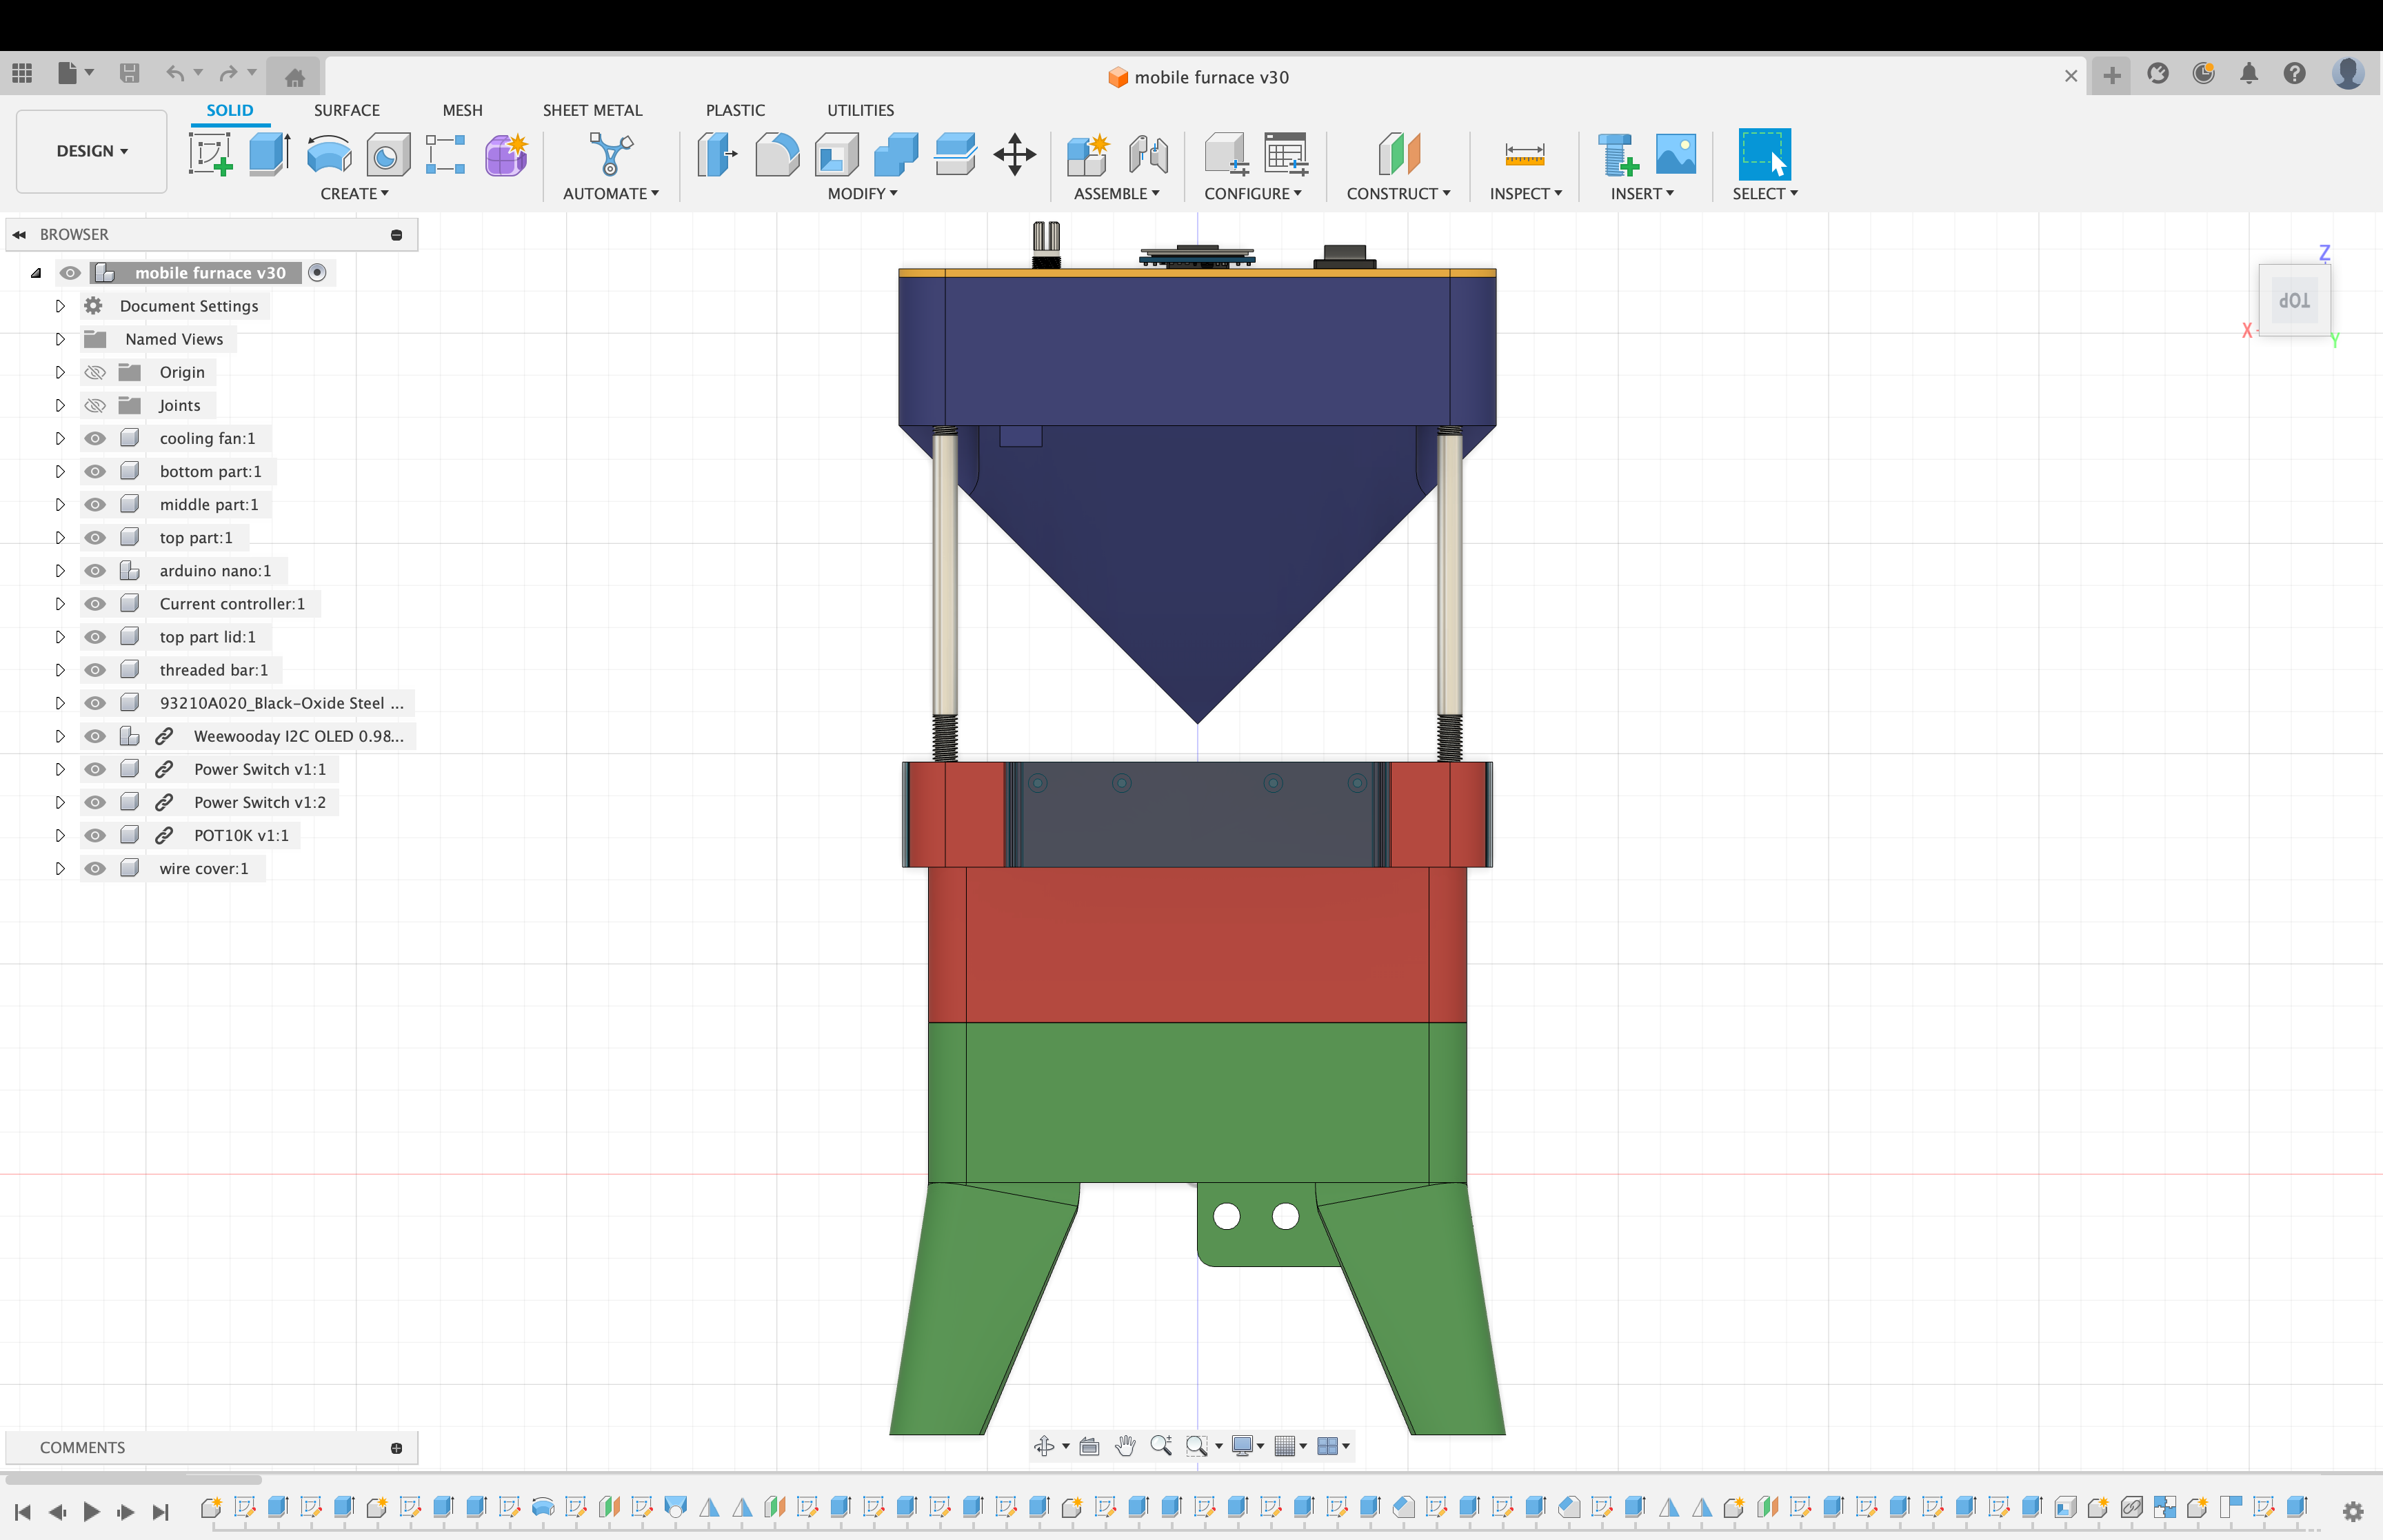This screenshot has height=1540, width=2383.
Task: Save the document with the Save icon
Action: [x=129, y=73]
